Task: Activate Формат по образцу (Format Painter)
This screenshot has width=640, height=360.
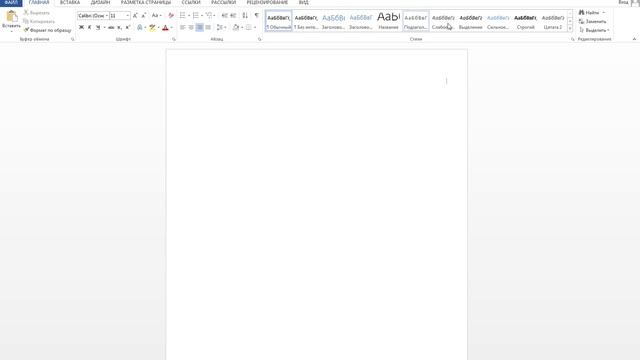Action: pos(47,30)
